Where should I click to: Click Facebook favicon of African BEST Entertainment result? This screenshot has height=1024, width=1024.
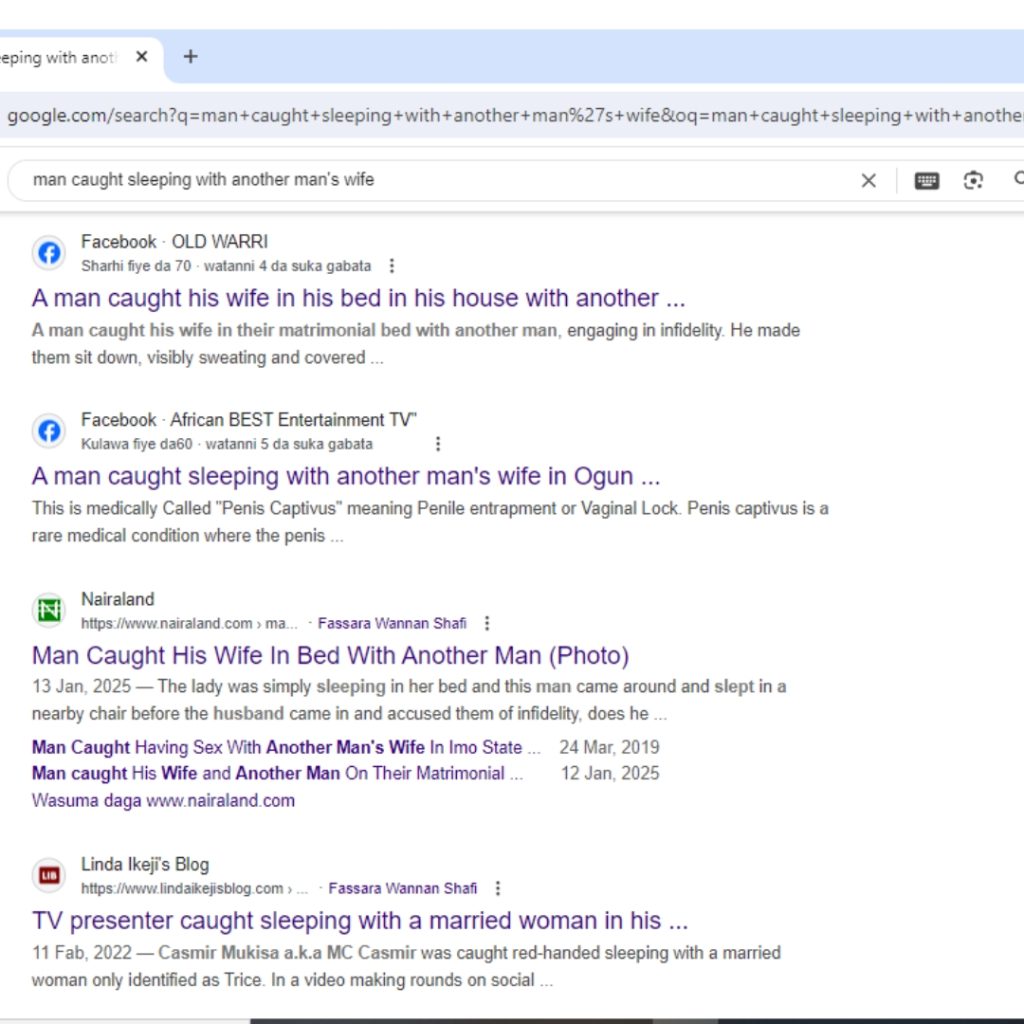[x=49, y=431]
